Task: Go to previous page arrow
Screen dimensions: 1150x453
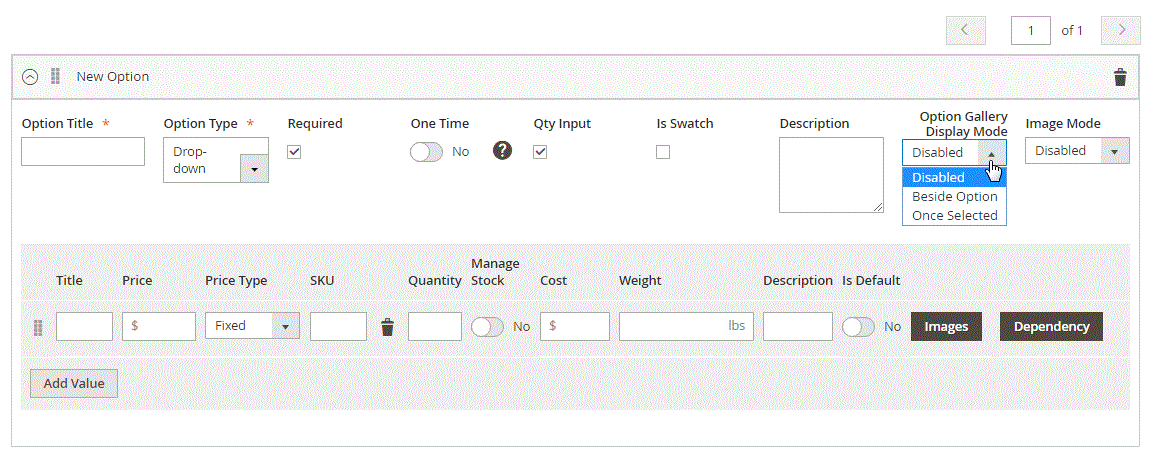Action: [x=965, y=30]
